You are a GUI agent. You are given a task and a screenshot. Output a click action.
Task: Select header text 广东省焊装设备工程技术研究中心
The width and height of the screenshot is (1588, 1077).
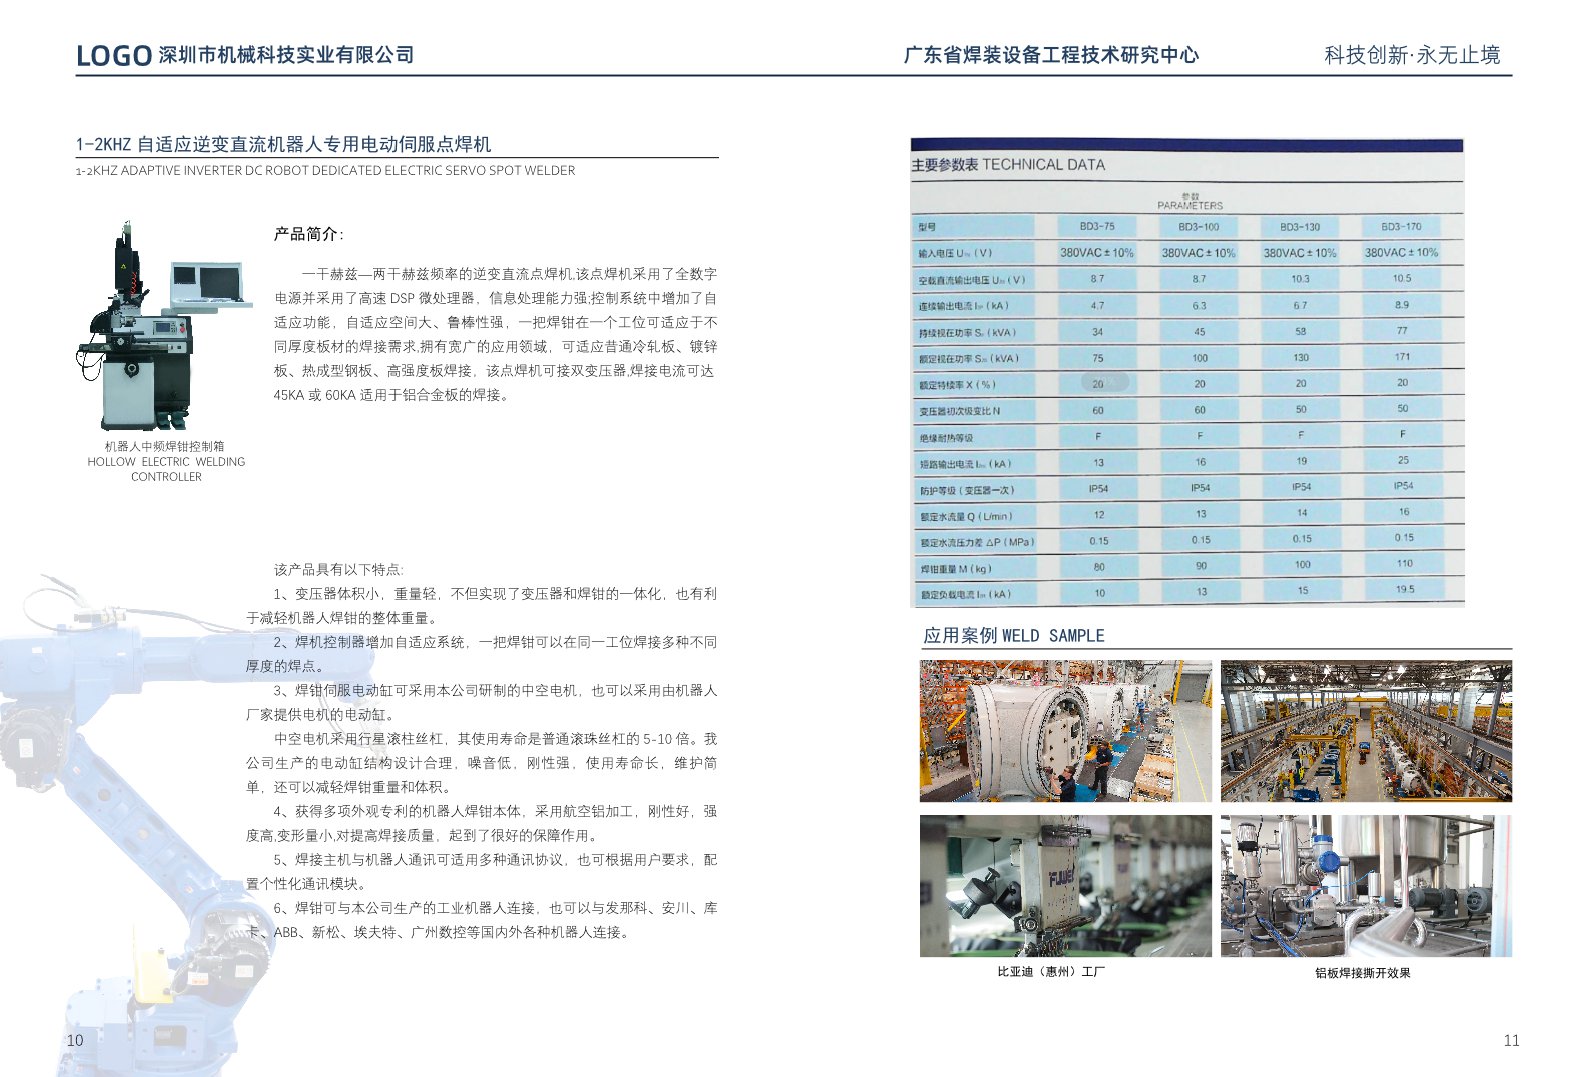1051,55
